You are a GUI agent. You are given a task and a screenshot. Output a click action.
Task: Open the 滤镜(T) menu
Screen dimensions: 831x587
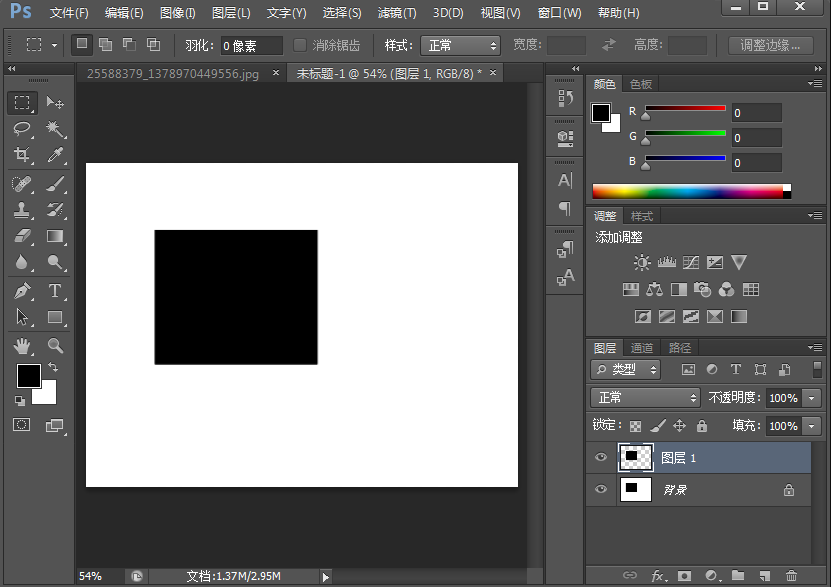click(x=397, y=13)
